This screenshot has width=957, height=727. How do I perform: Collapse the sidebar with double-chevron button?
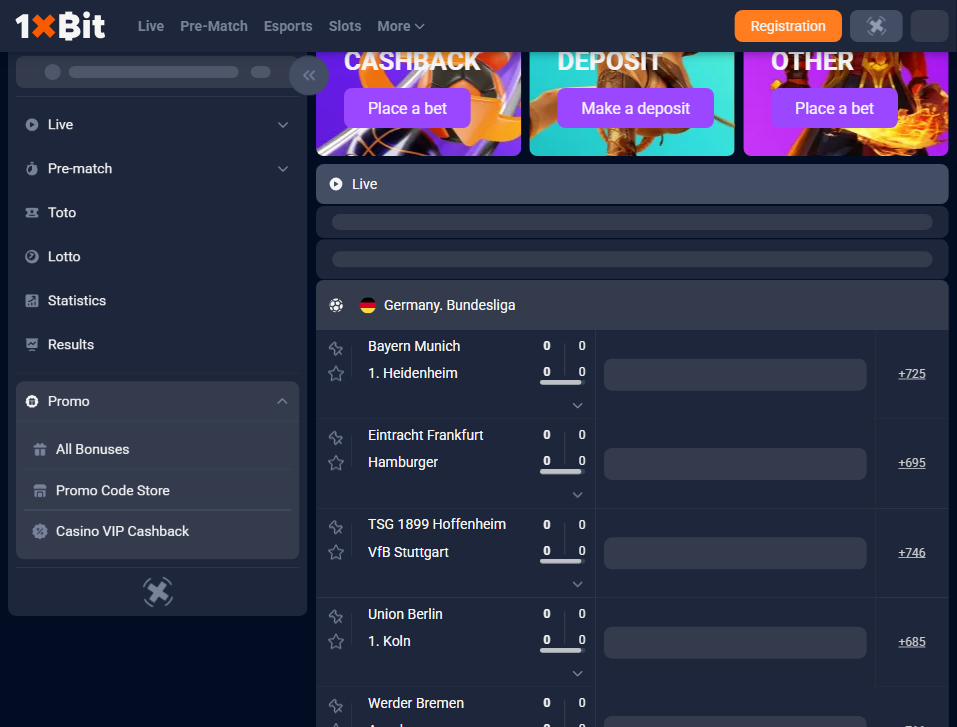coord(309,75)
